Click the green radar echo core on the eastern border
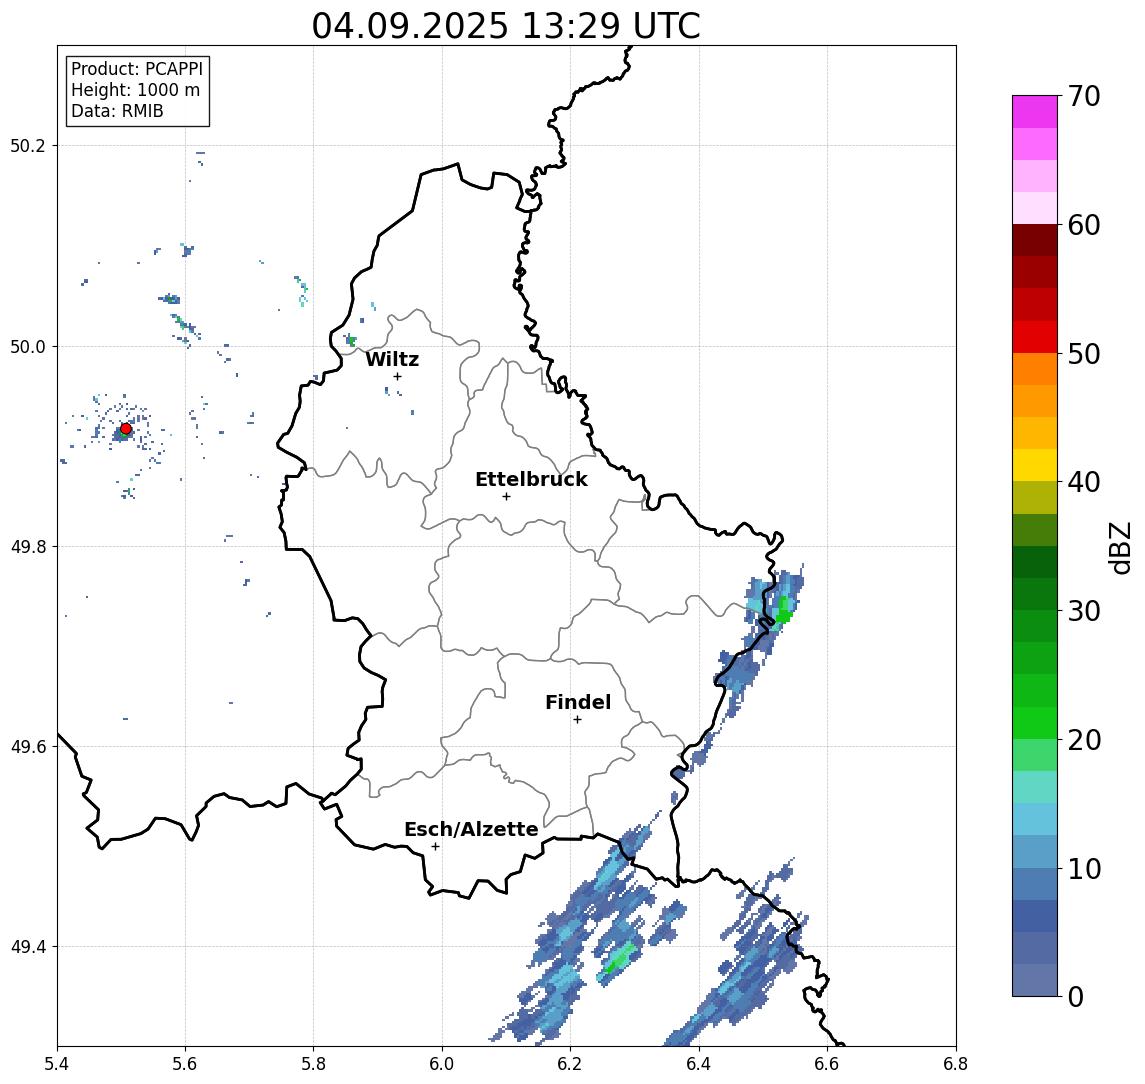The image size is (1145, 1084). [783, 611]
